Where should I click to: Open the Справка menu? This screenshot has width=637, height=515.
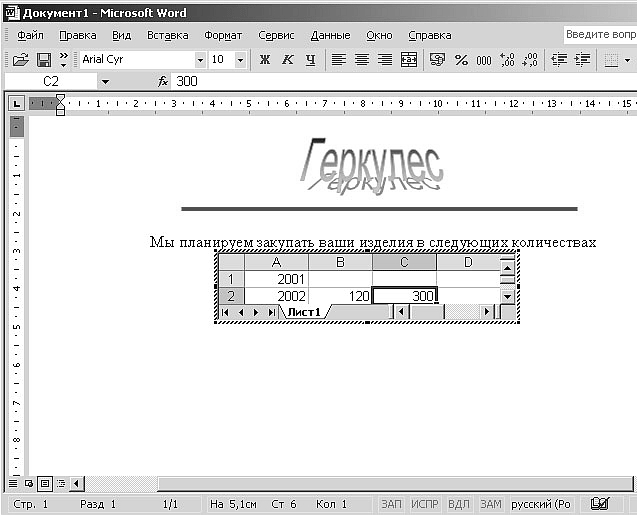pyautogui.click(x=430, y=35)
